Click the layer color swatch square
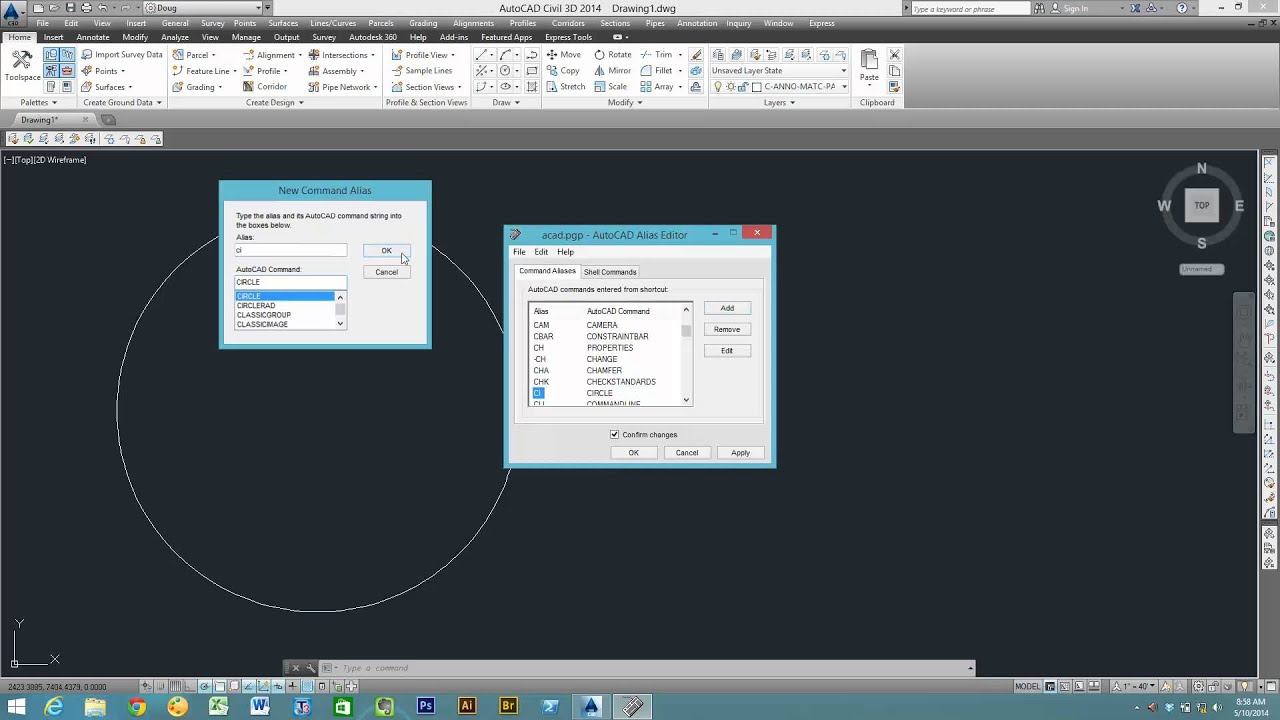The width and height of the screenshot is (1280, 720). (756, 87)
